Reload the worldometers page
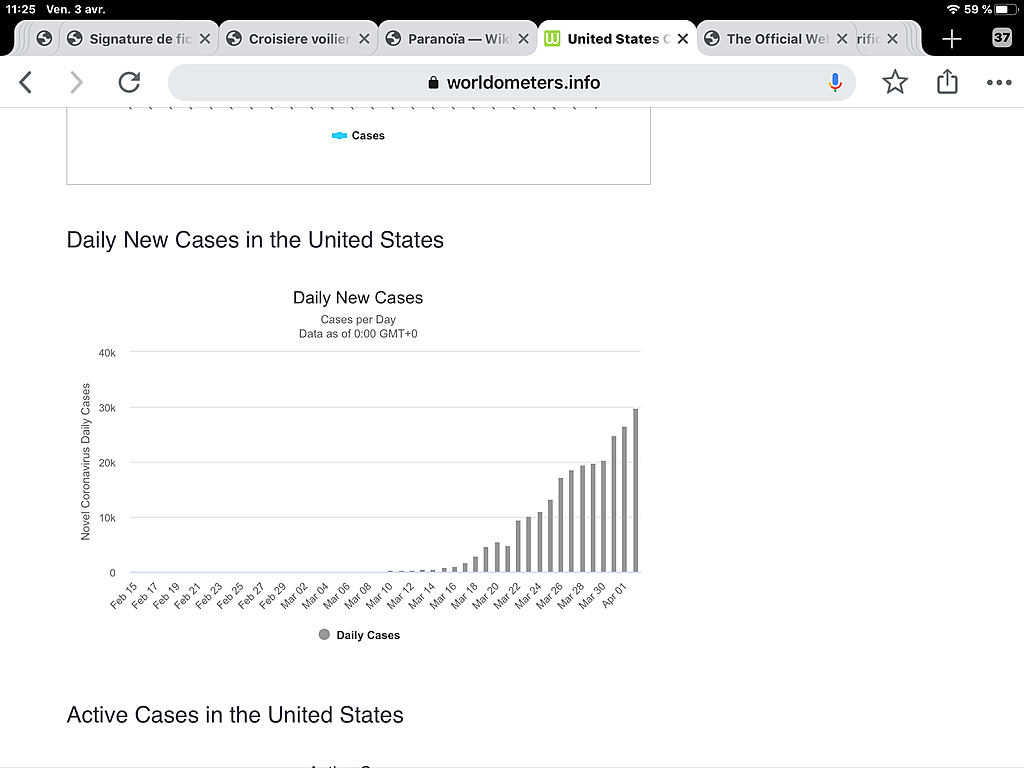1024x768 pixels. [x=129, y=82]
